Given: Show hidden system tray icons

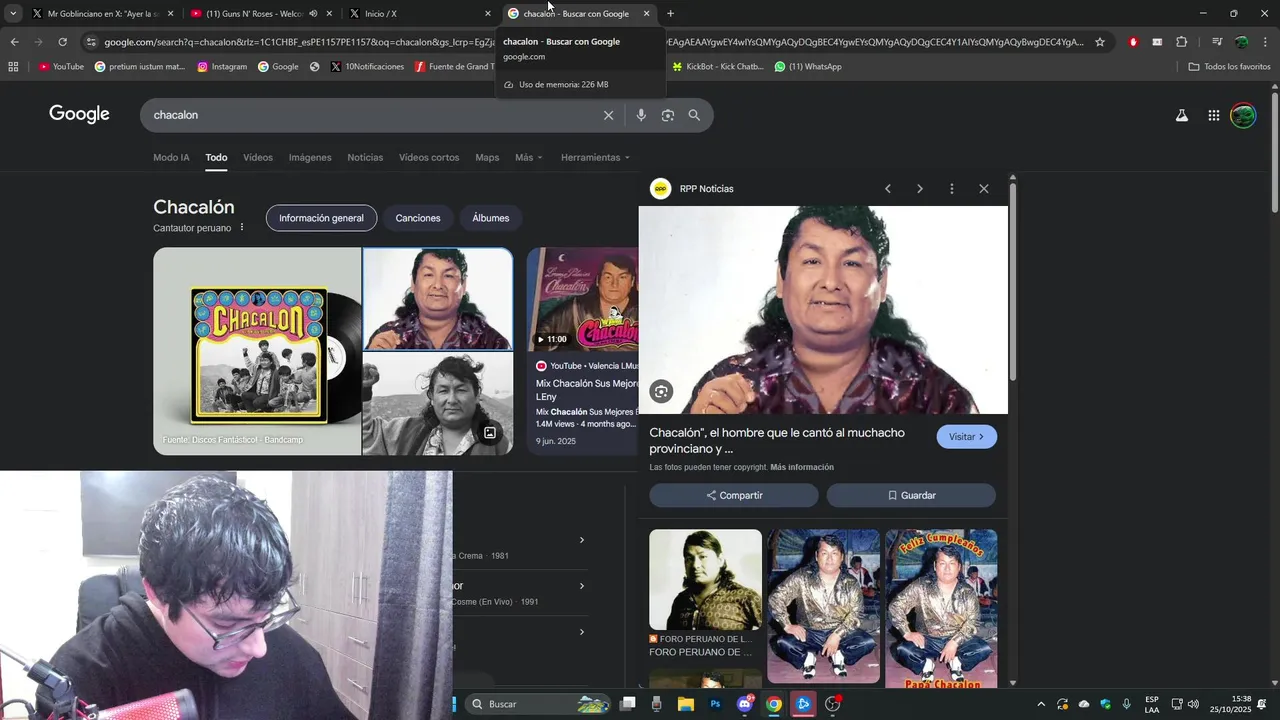Looking at the screenshot, I should 1041,704.
